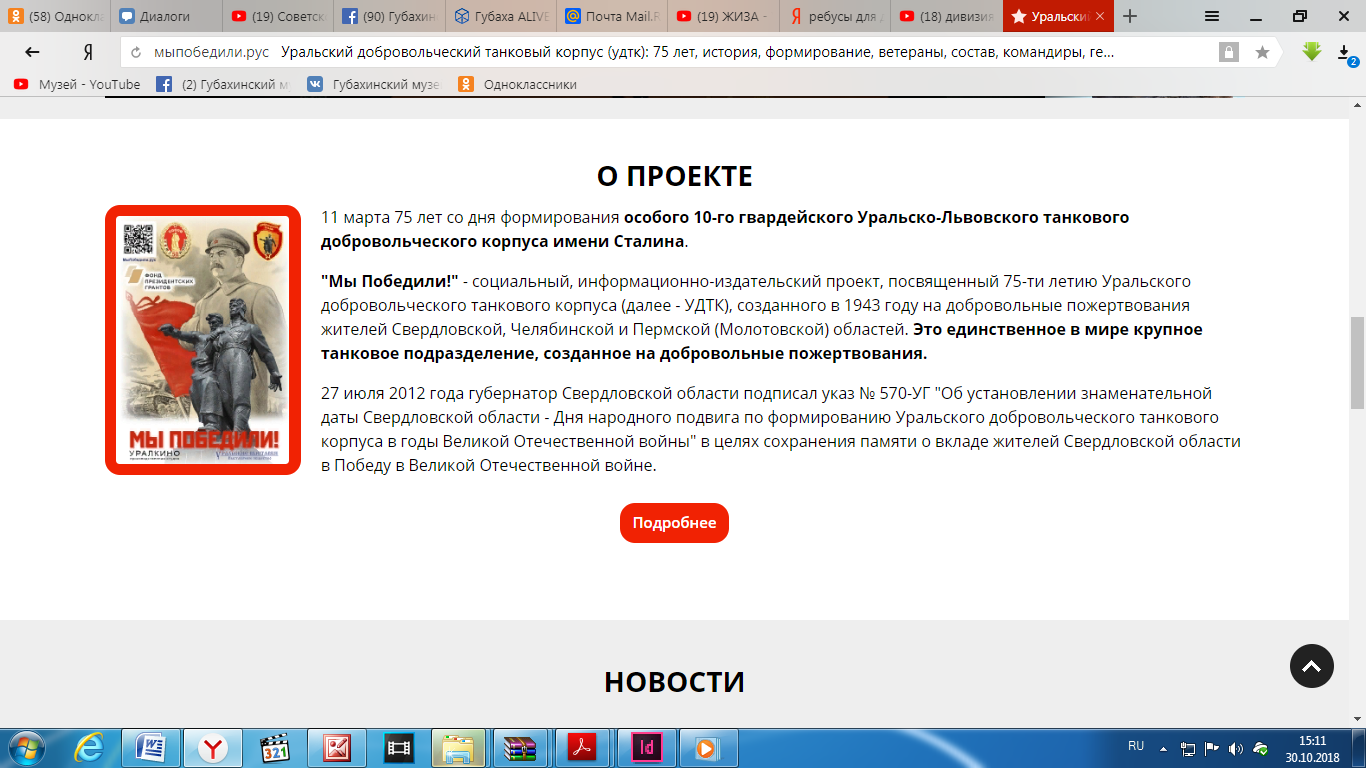
Task: Open the Музей - YouTube bookmark
Action: click(77, 85)
